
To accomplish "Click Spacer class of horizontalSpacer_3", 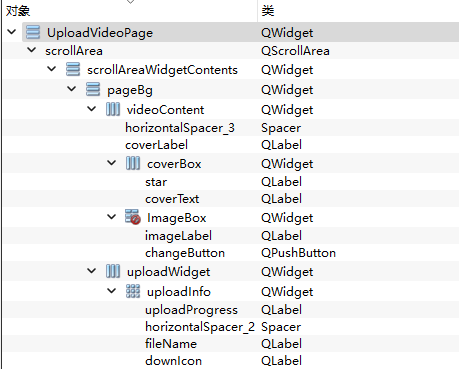I will tap(281, 128).
